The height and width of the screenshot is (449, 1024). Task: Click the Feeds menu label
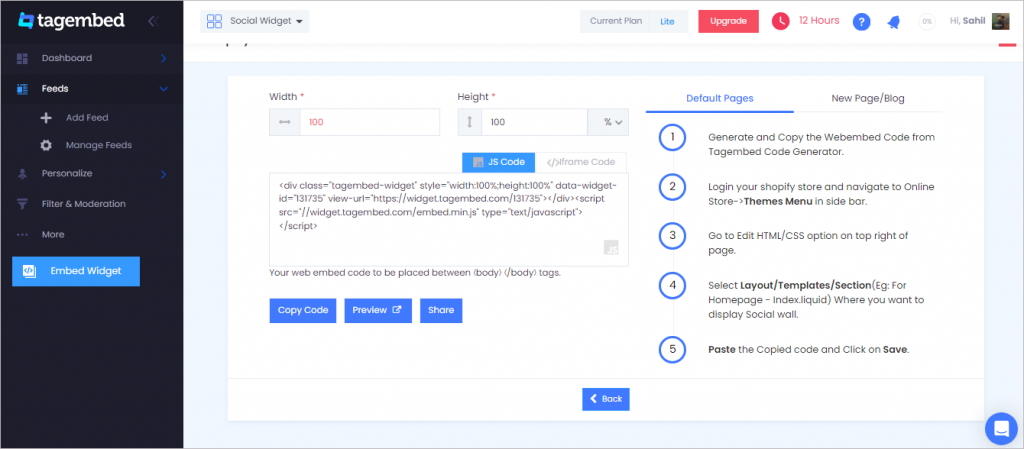(55, 89)
